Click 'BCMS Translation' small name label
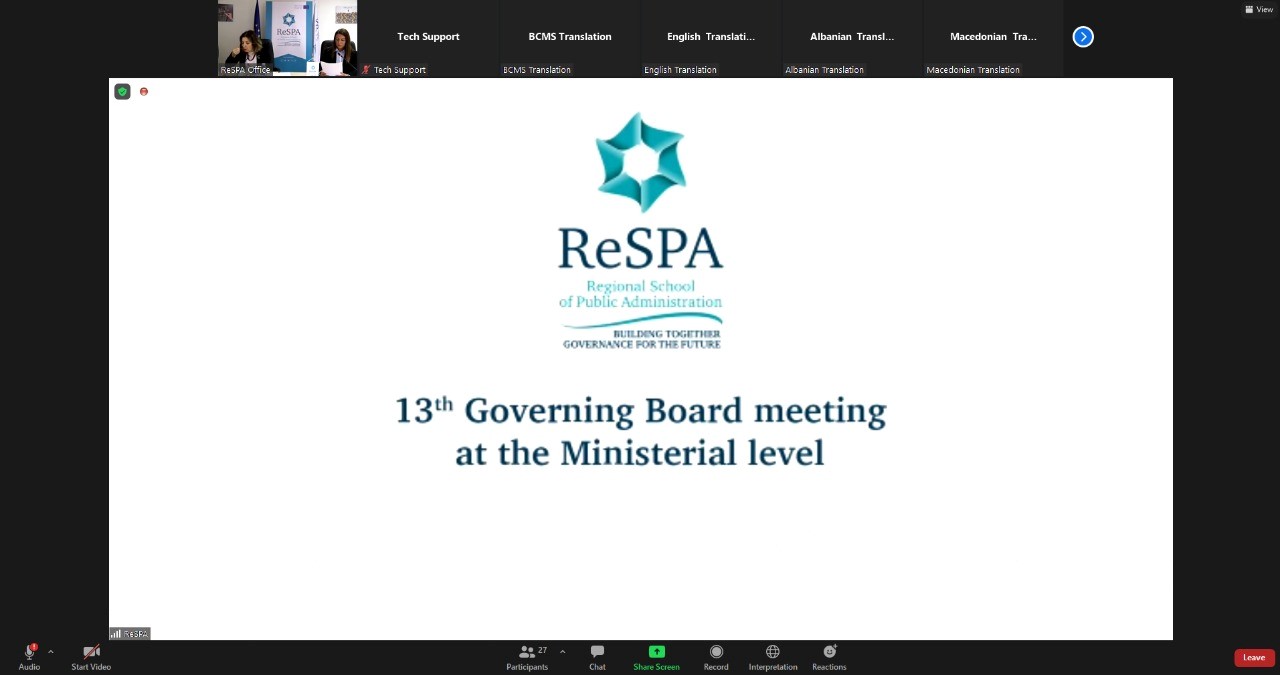 [x=537, y=70]
